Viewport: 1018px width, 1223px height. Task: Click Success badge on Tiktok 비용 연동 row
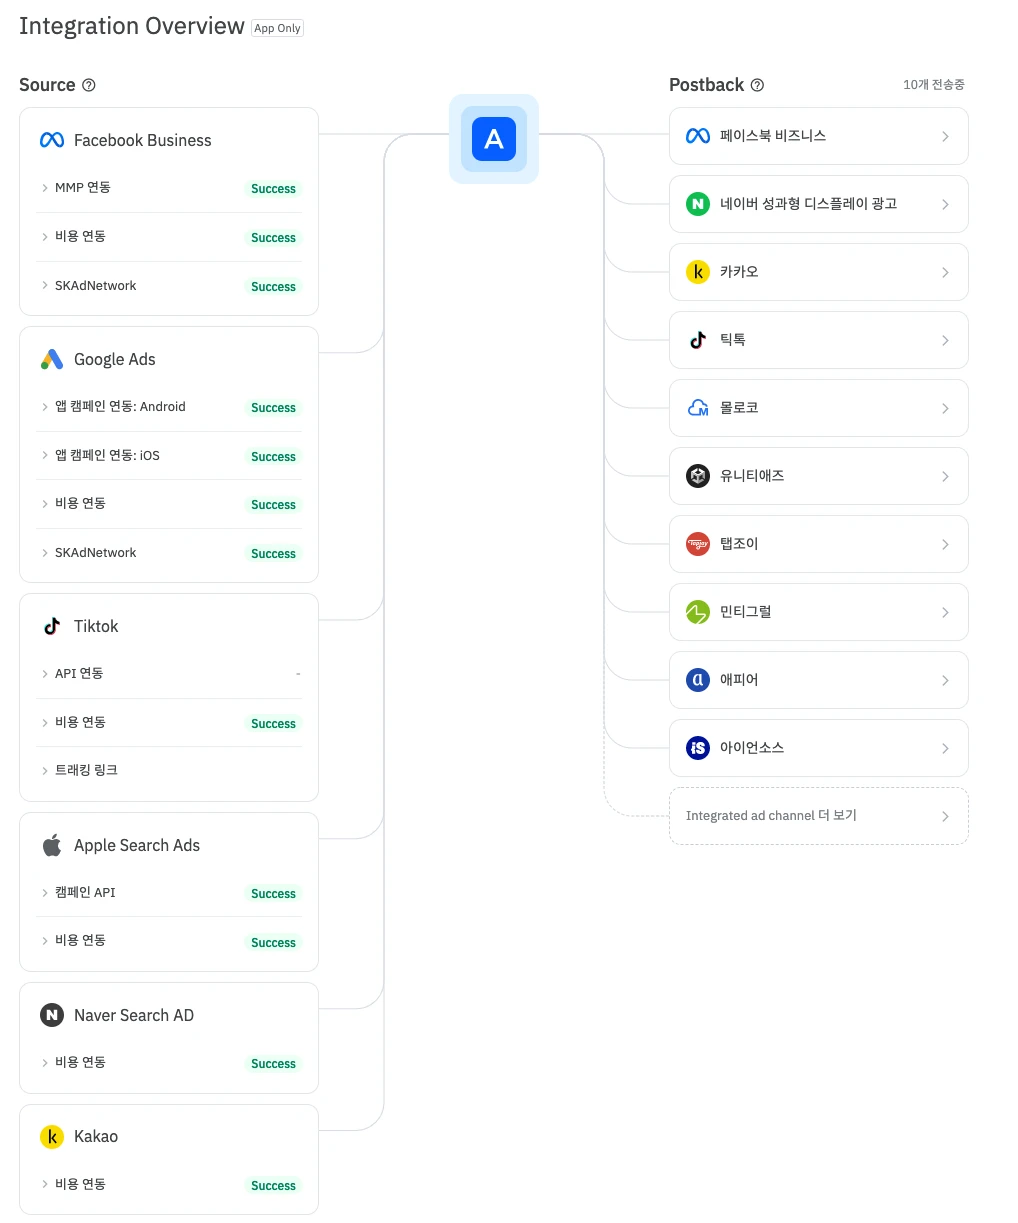pos(273,724)
